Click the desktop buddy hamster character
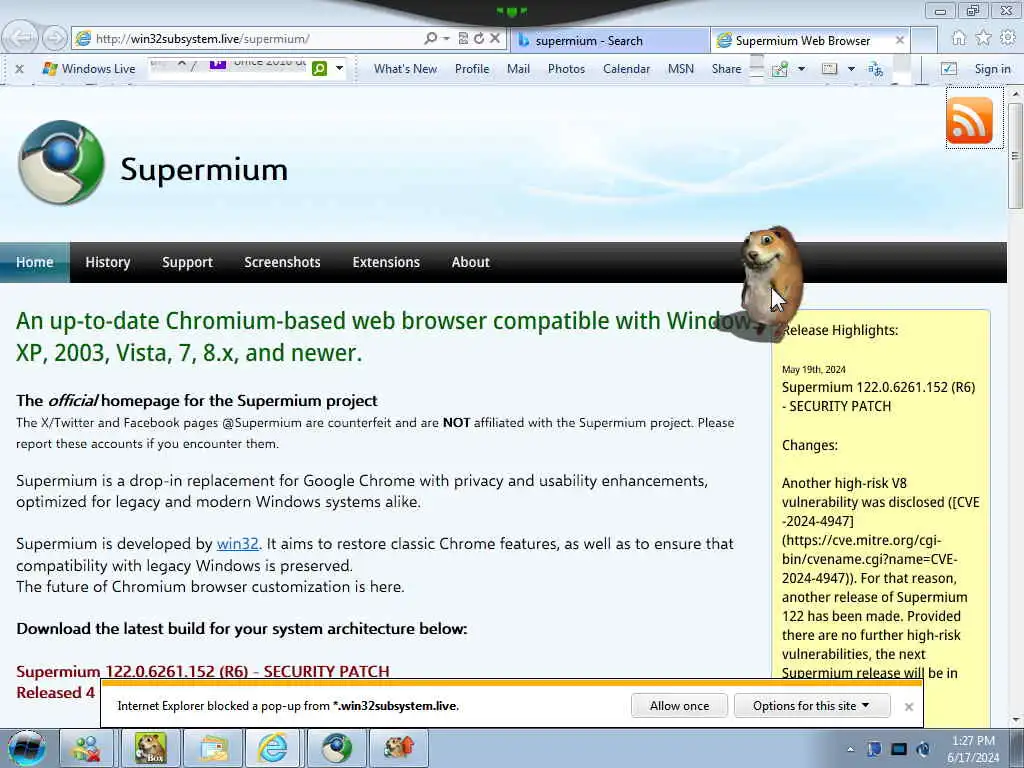Image resolution: width=1024 pixels, height=768 pixels. (771, 281)
